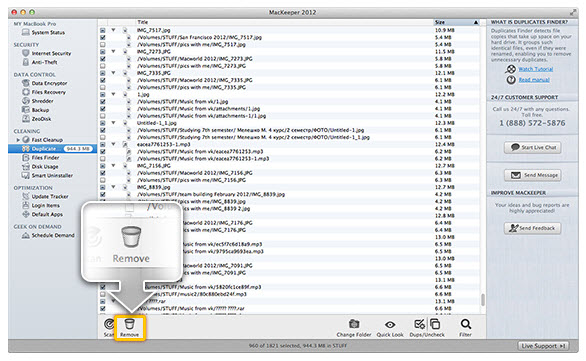Collapse the IMG_7517.jpg group

[x=113, y=30]
